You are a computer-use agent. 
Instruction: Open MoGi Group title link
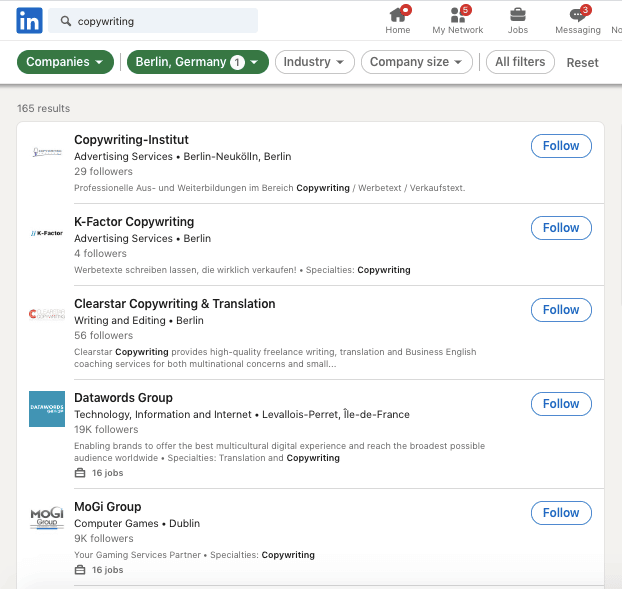pyautogui.click(x=108, y=507)
